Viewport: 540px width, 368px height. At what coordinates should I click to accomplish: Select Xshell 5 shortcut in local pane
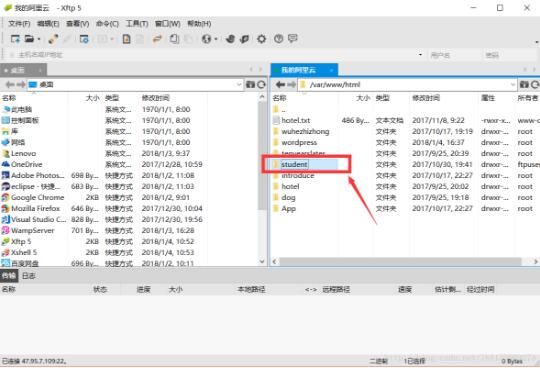[24, 253]
